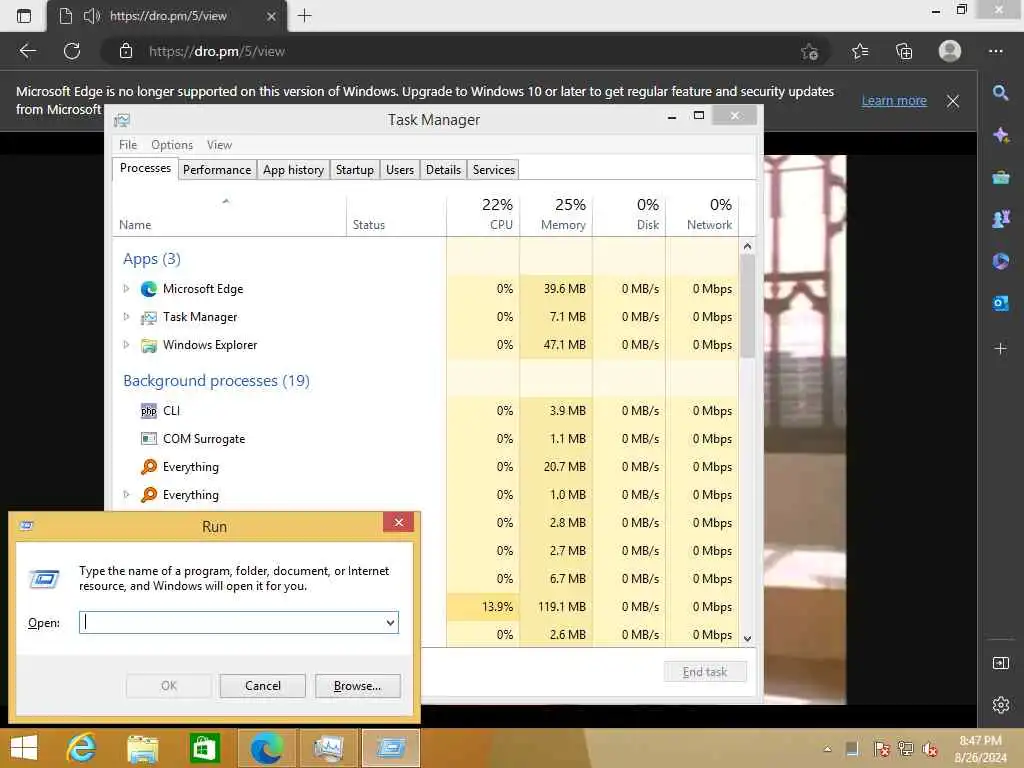Toggle sidebar hide button icon
The width and height of the screenshot is (1024, 768).
point(1000,663)
